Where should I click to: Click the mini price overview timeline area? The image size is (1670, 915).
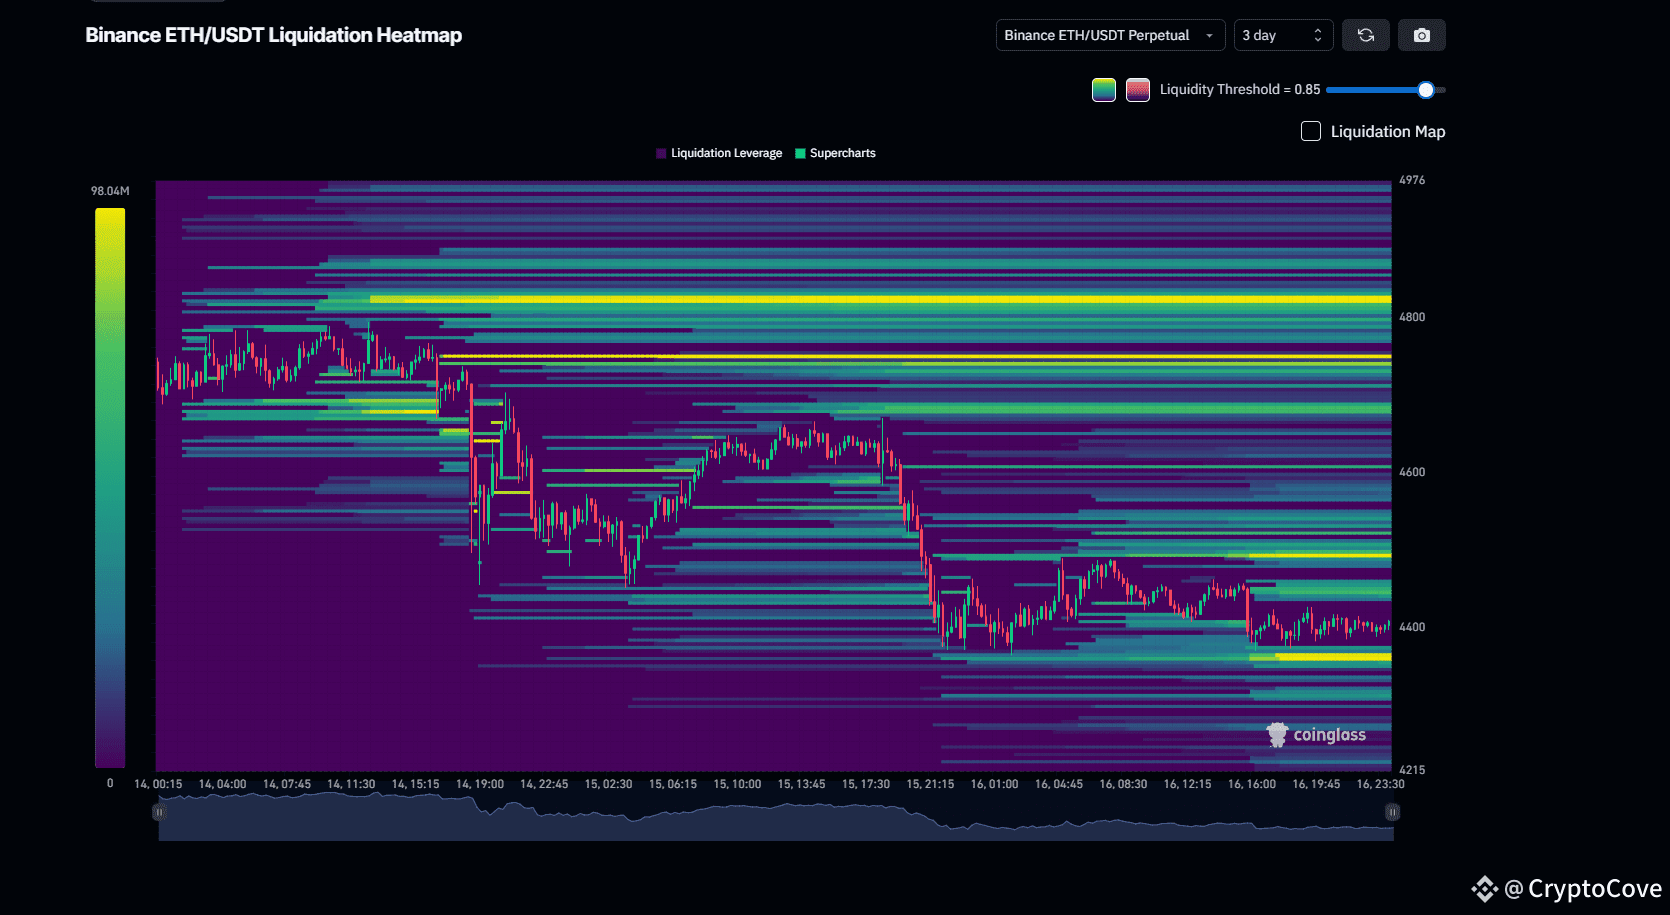776,818
